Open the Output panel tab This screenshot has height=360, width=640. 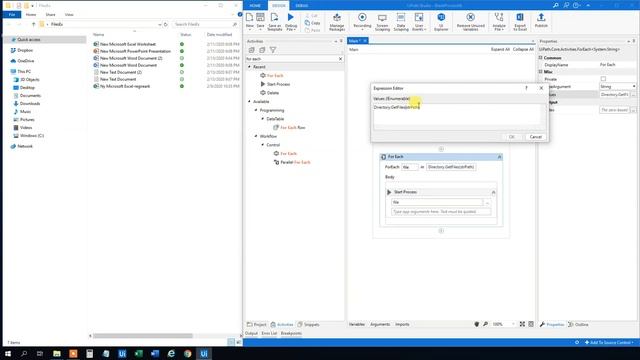pyautogui.click(x=251, y=333)
